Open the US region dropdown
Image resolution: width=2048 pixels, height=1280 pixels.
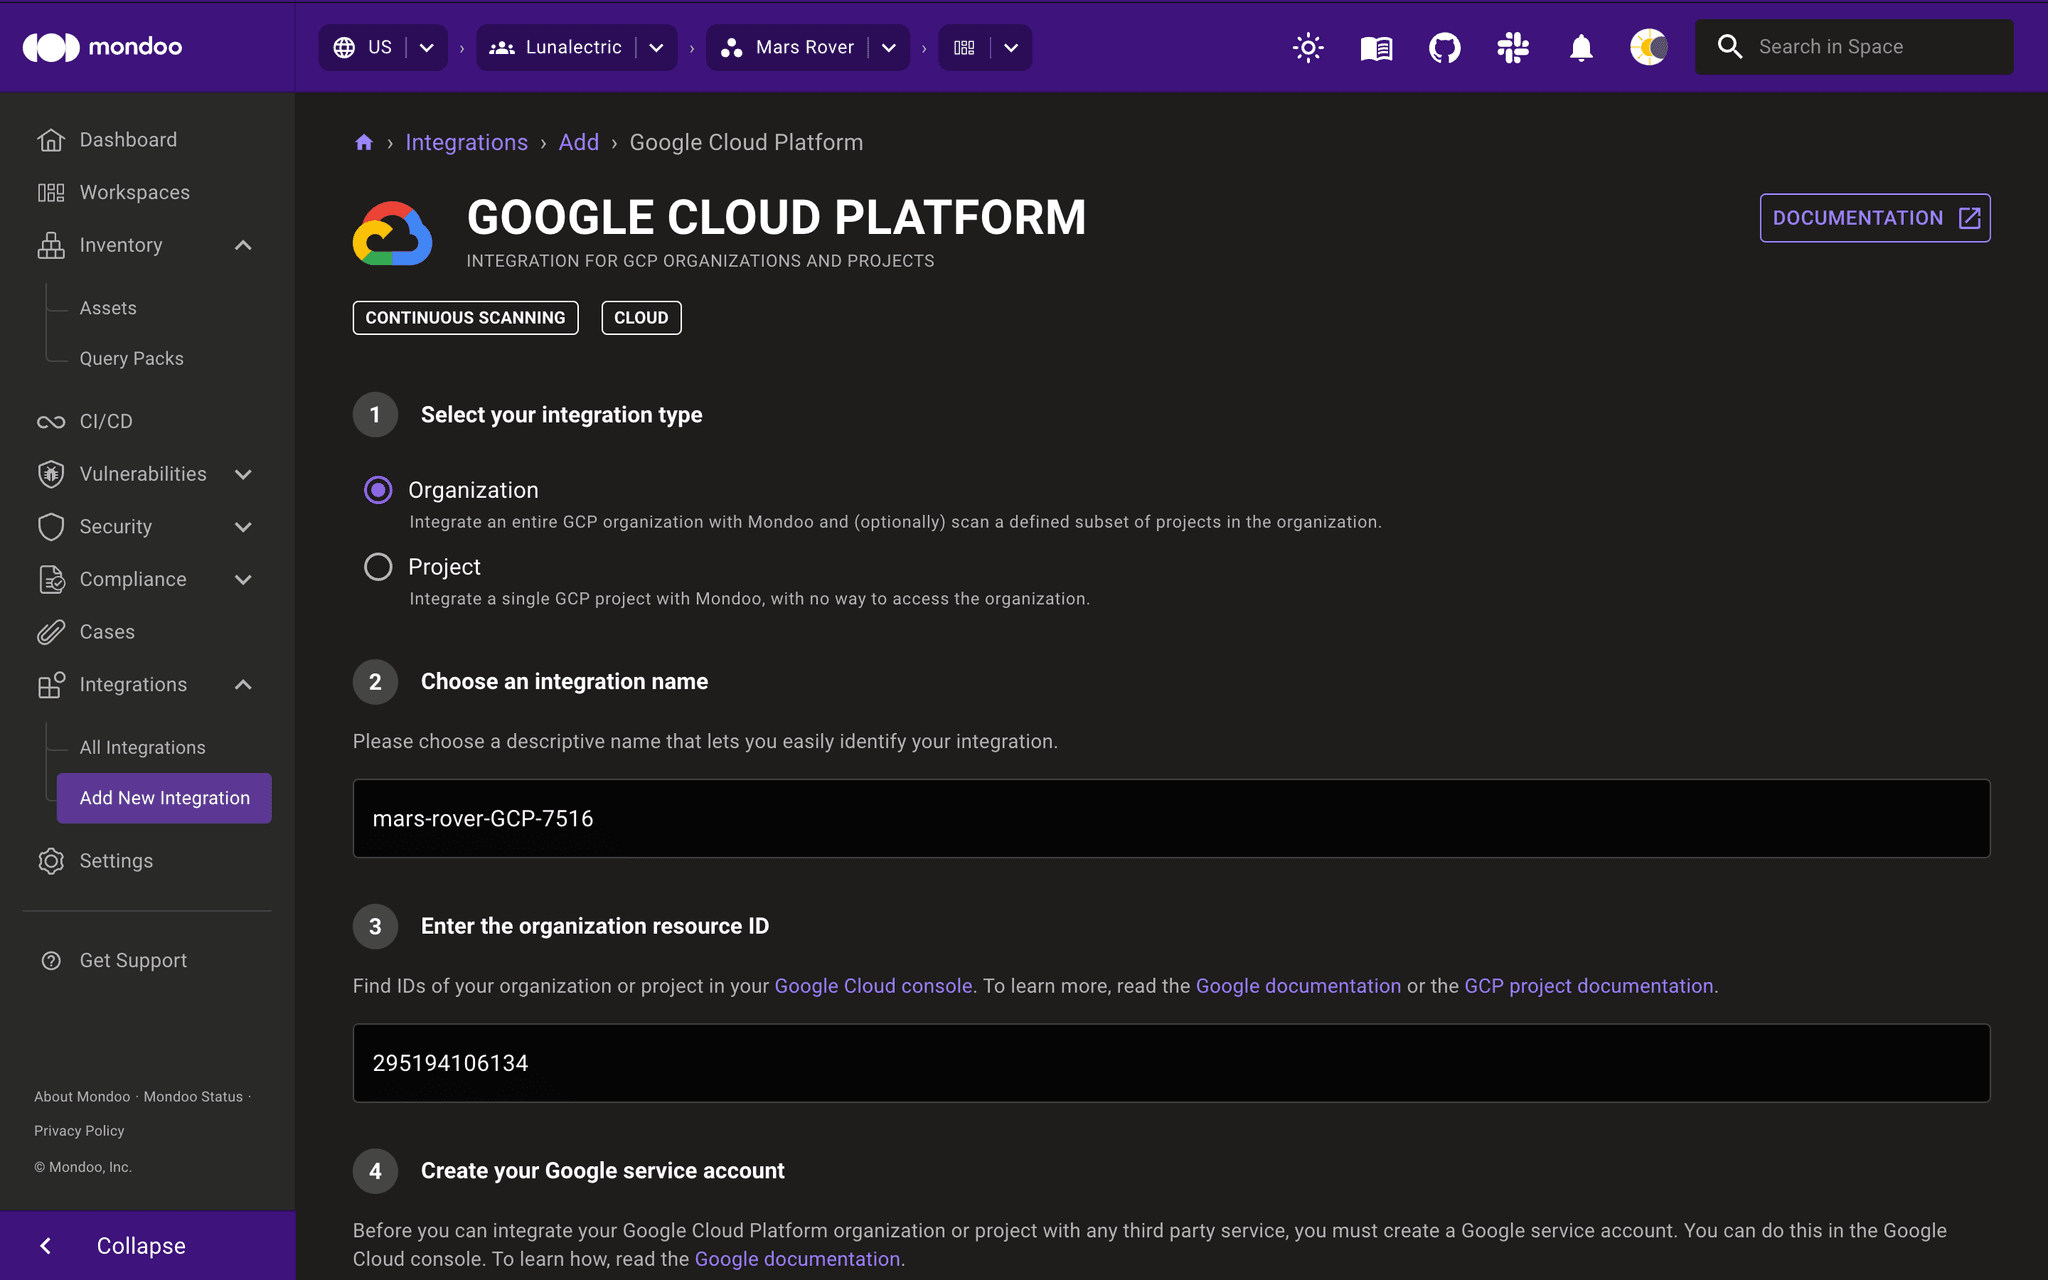[427, 47]
